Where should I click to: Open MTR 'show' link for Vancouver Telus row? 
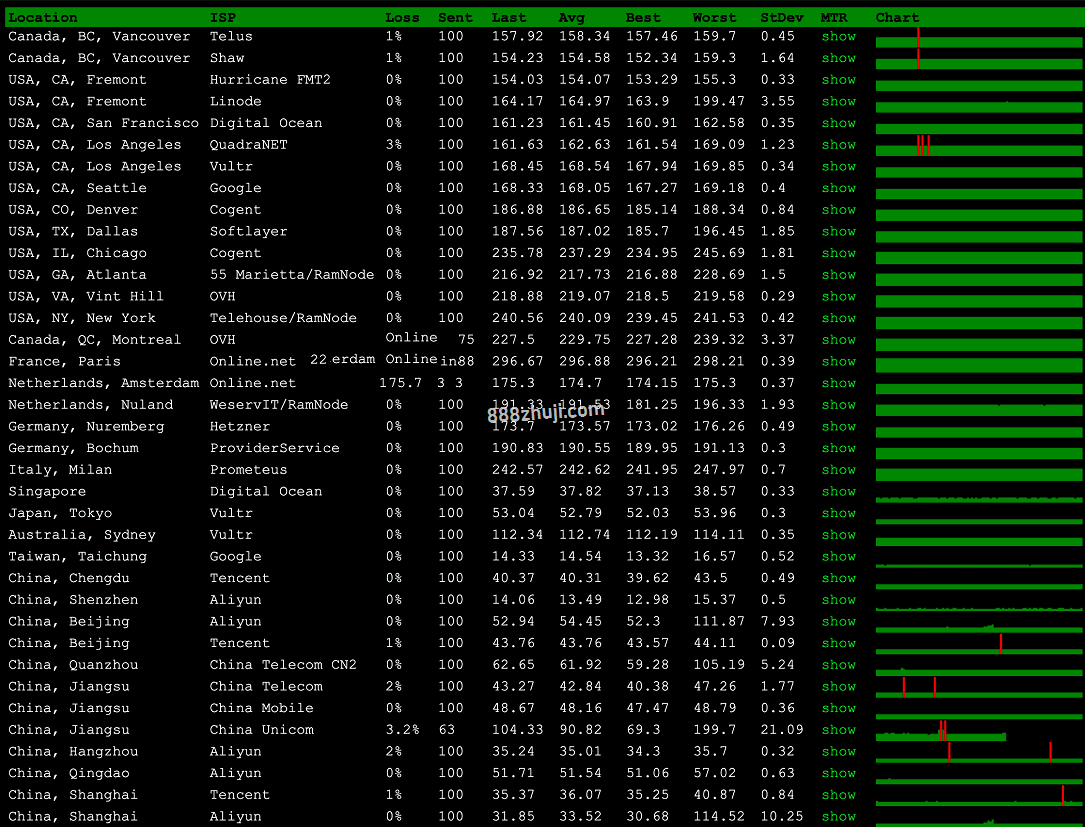[839, 37]
